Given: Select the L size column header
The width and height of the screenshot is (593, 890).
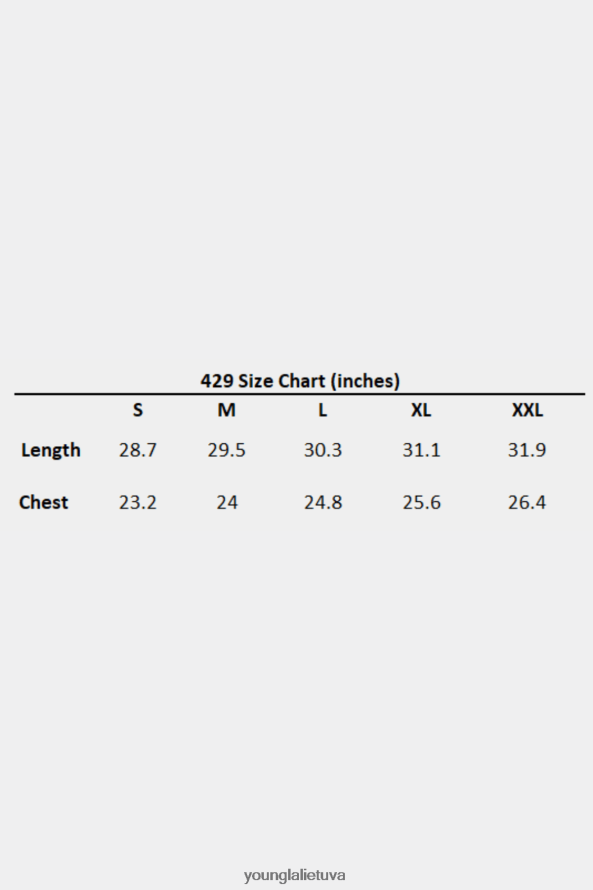Looking at the screenshot, I should pos(322,410).
